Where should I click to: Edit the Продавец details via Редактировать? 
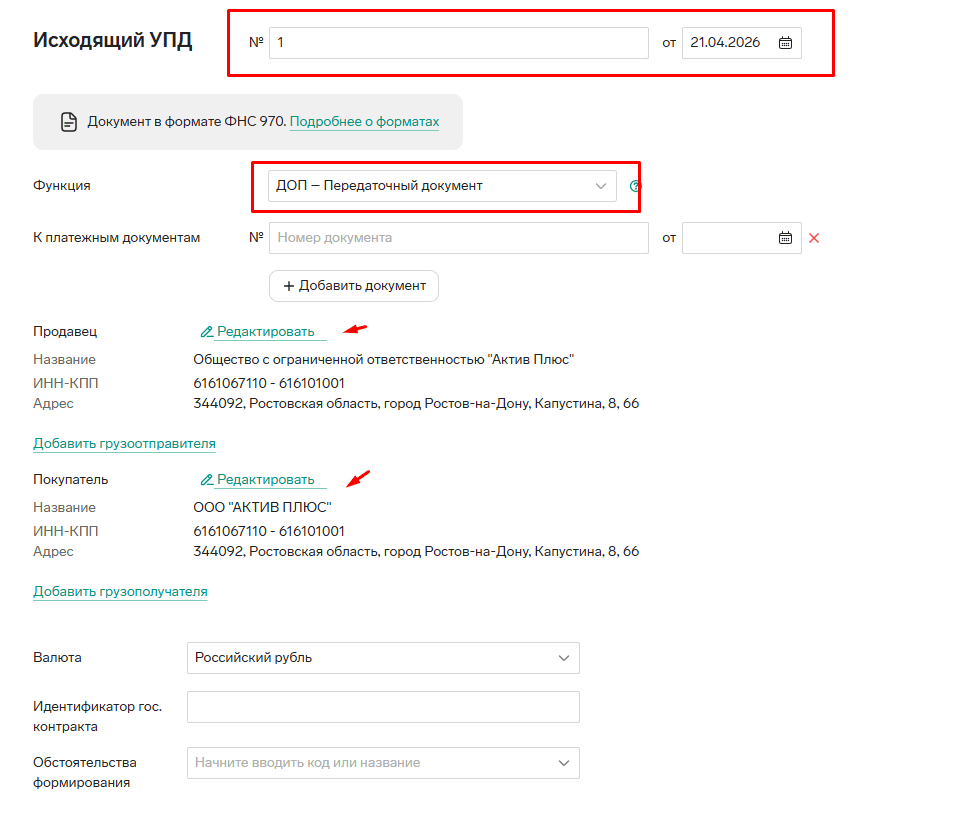(x=264, y=332)
